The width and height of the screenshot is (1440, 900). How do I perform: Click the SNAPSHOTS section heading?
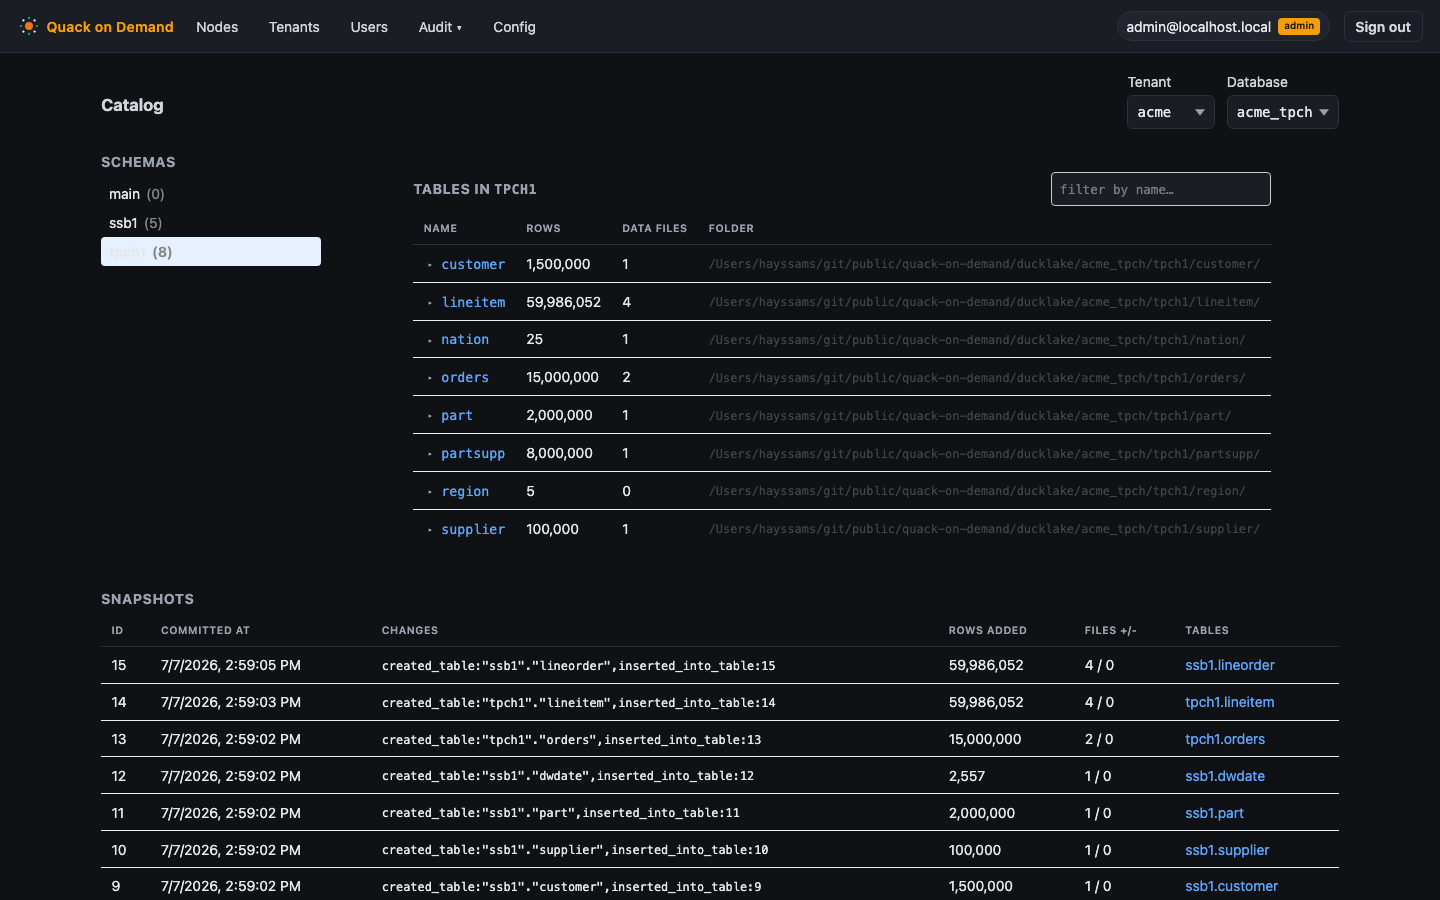[147, 599]
